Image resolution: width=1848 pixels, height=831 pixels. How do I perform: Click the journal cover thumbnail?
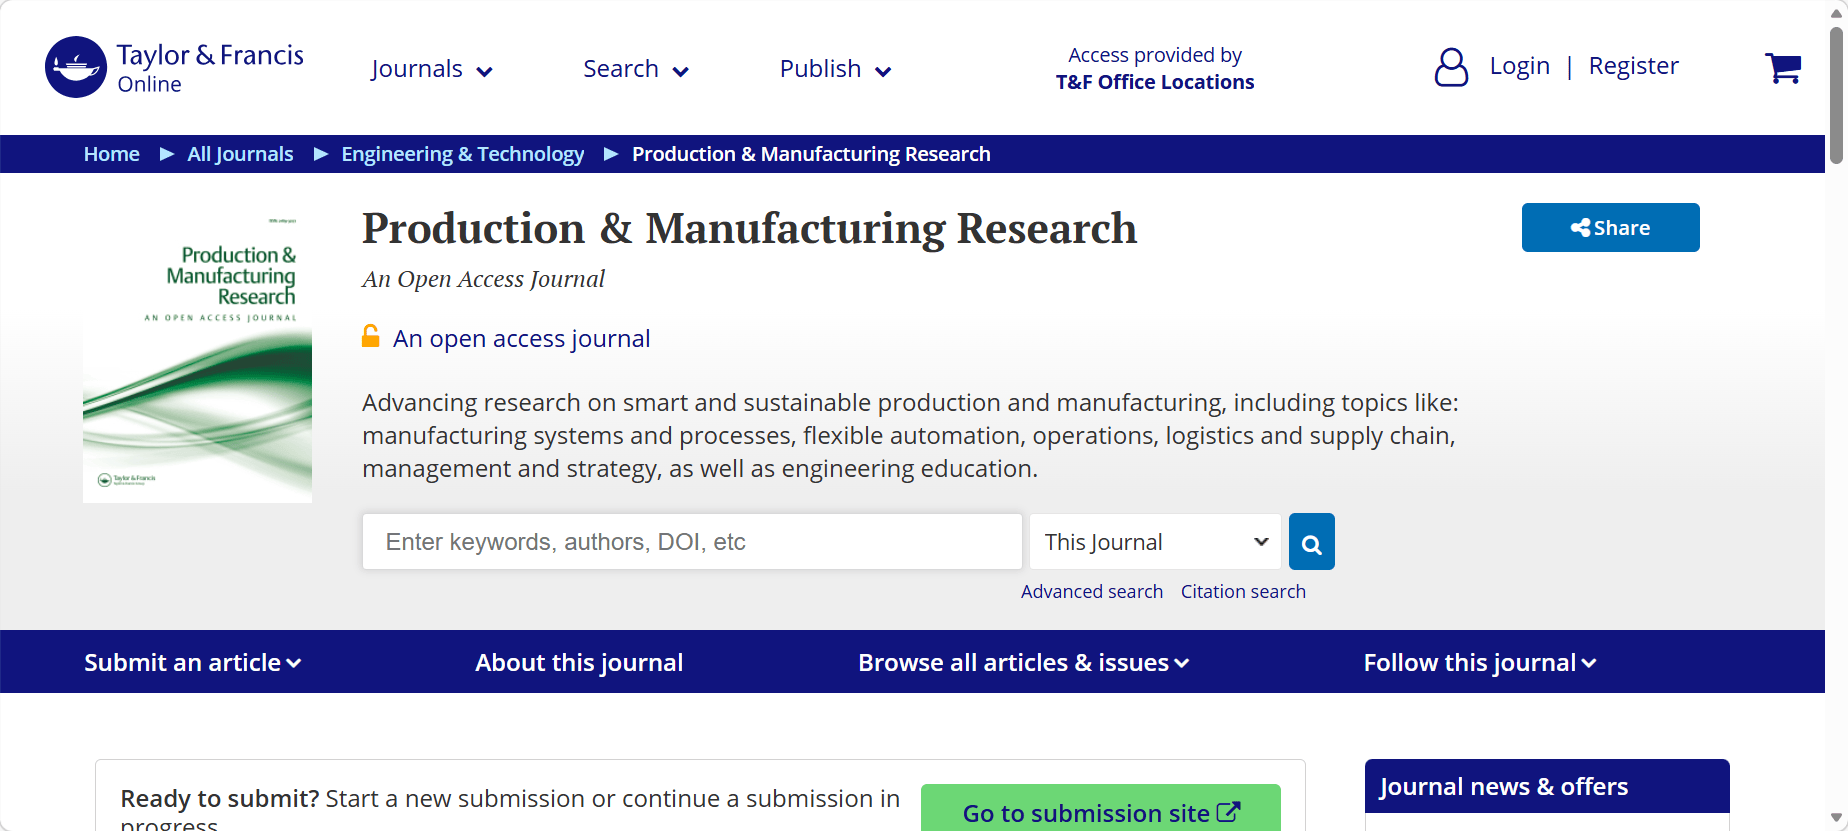[x=197, y=353]
